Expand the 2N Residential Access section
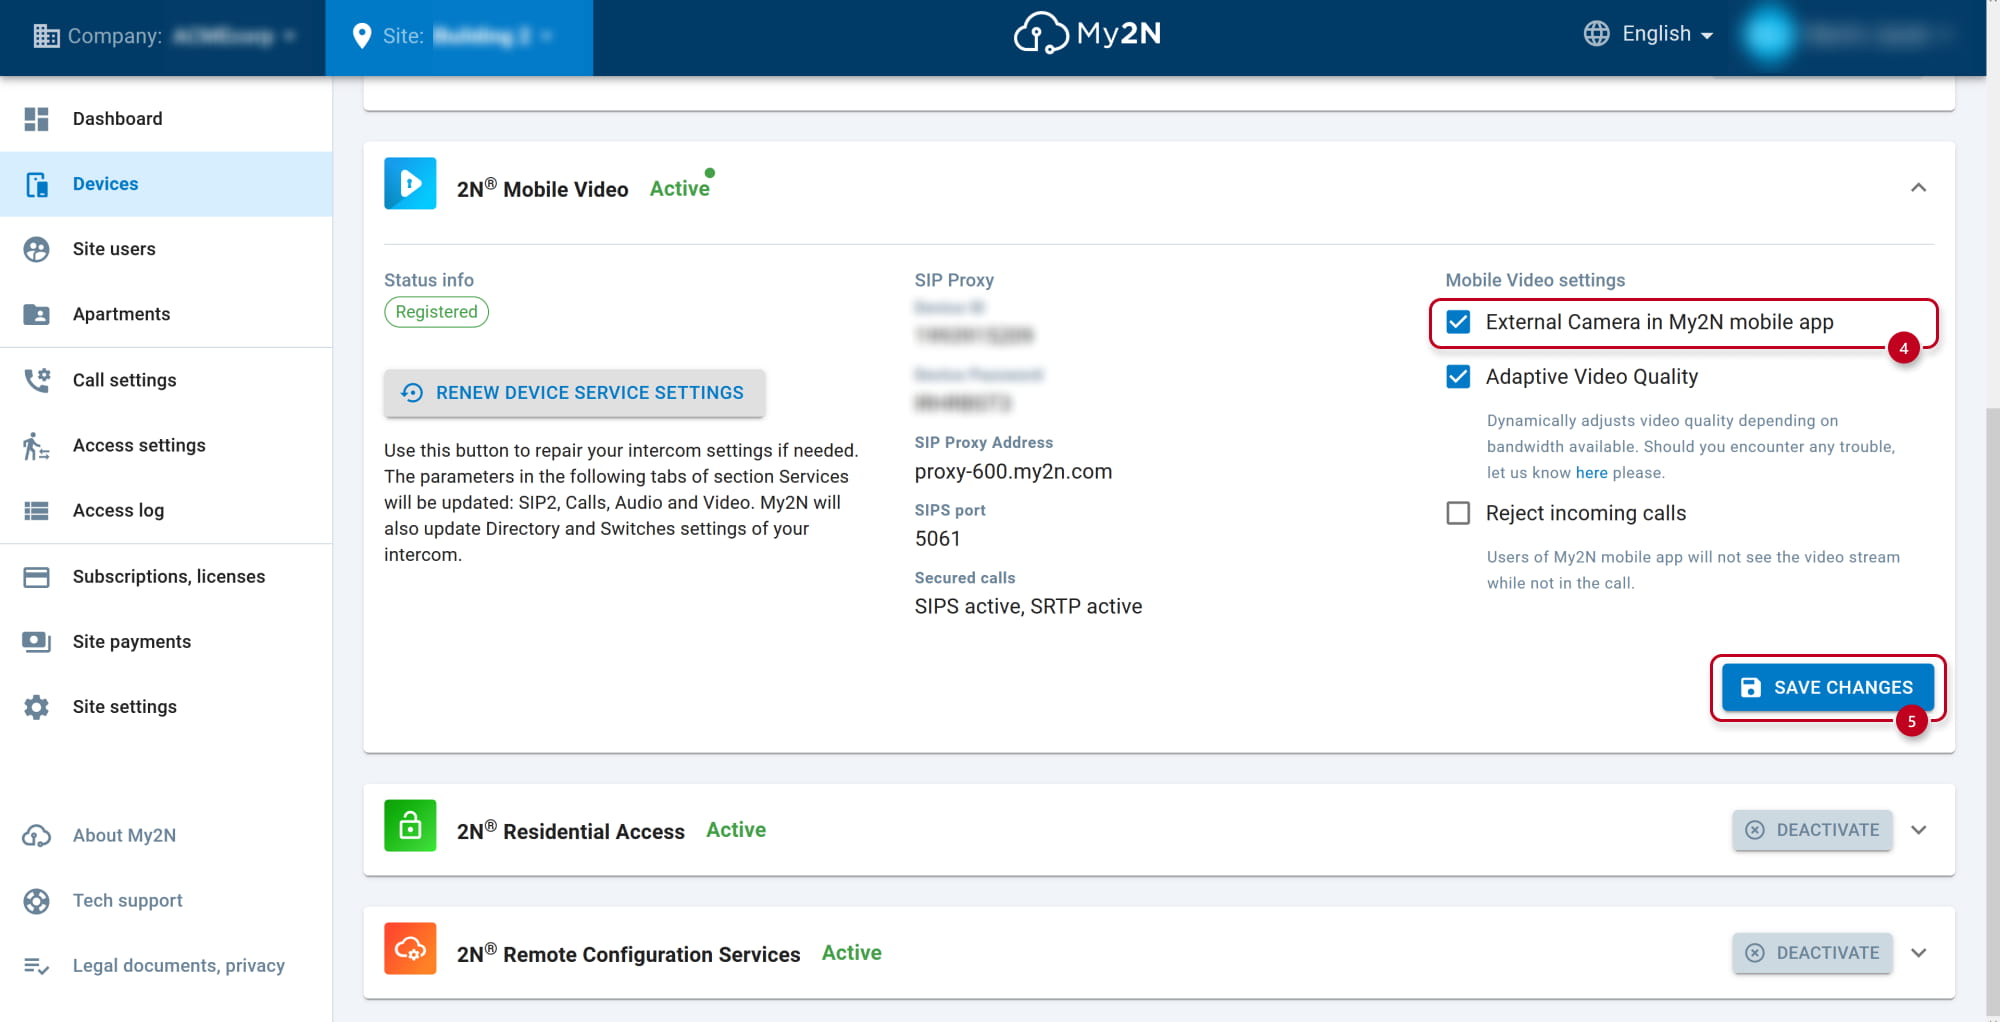The width and height of the screenshot is (2000, 1022). (x=1918, y=830)
